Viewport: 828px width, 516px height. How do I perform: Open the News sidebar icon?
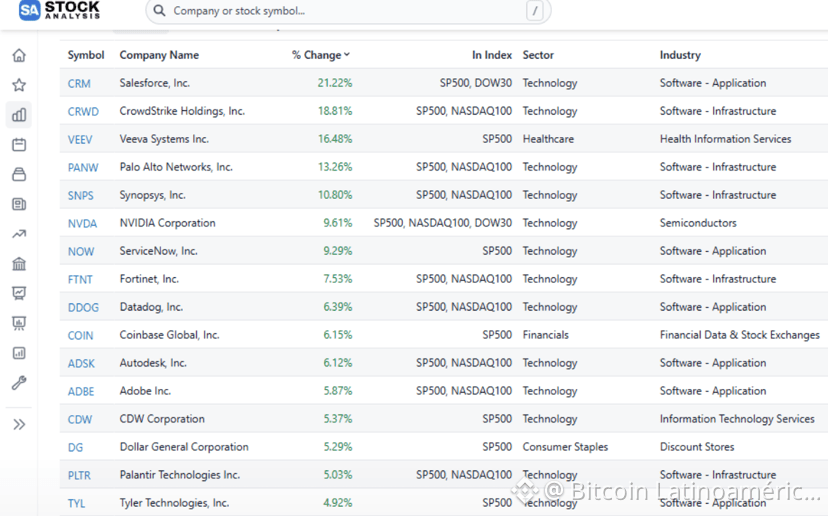[x=19, y=204]
